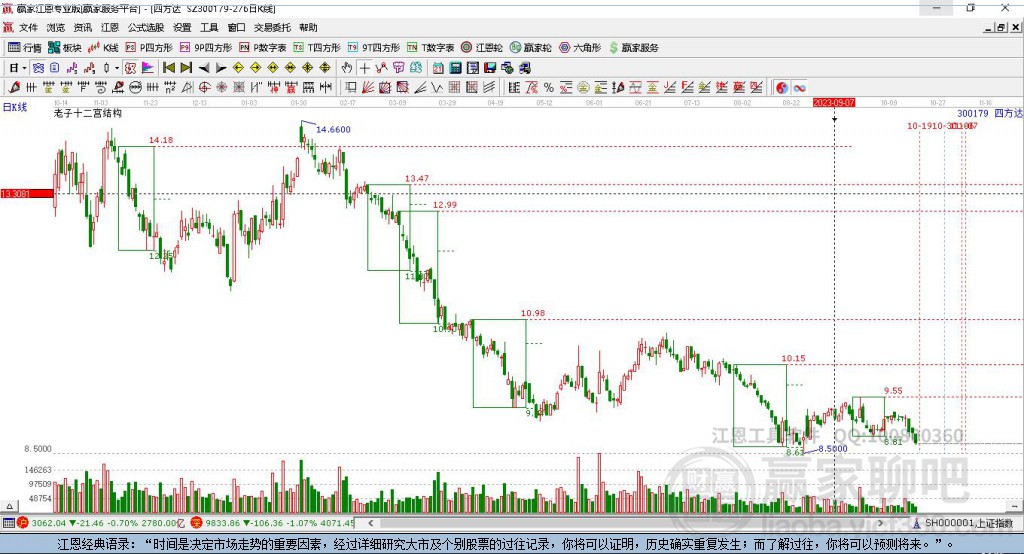Click Shenzhen index 9833.86 in status bar
This screenshot has height=554, width=1024.
223,523
